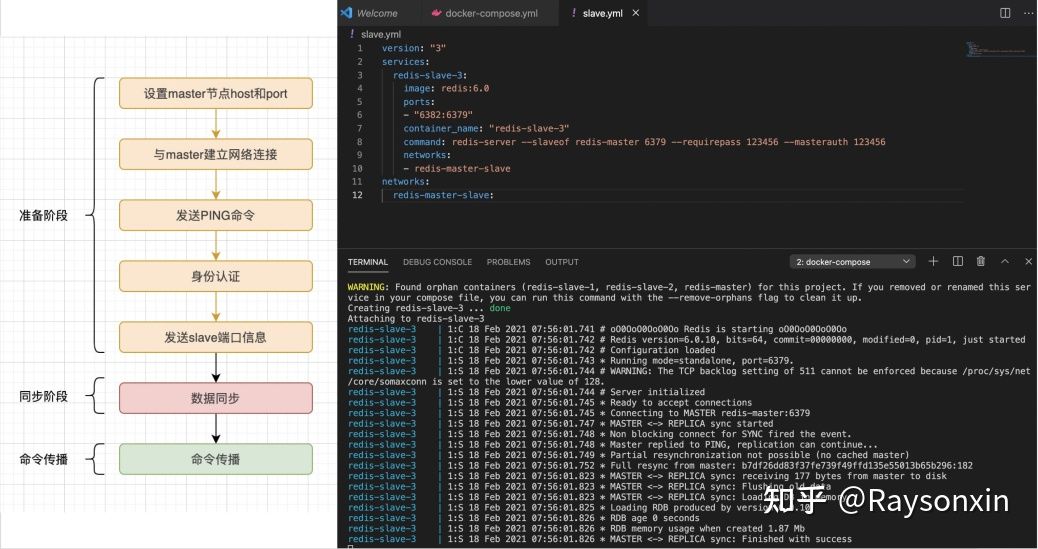Open the docker-compose.yml tab

(x=491, y=13)
